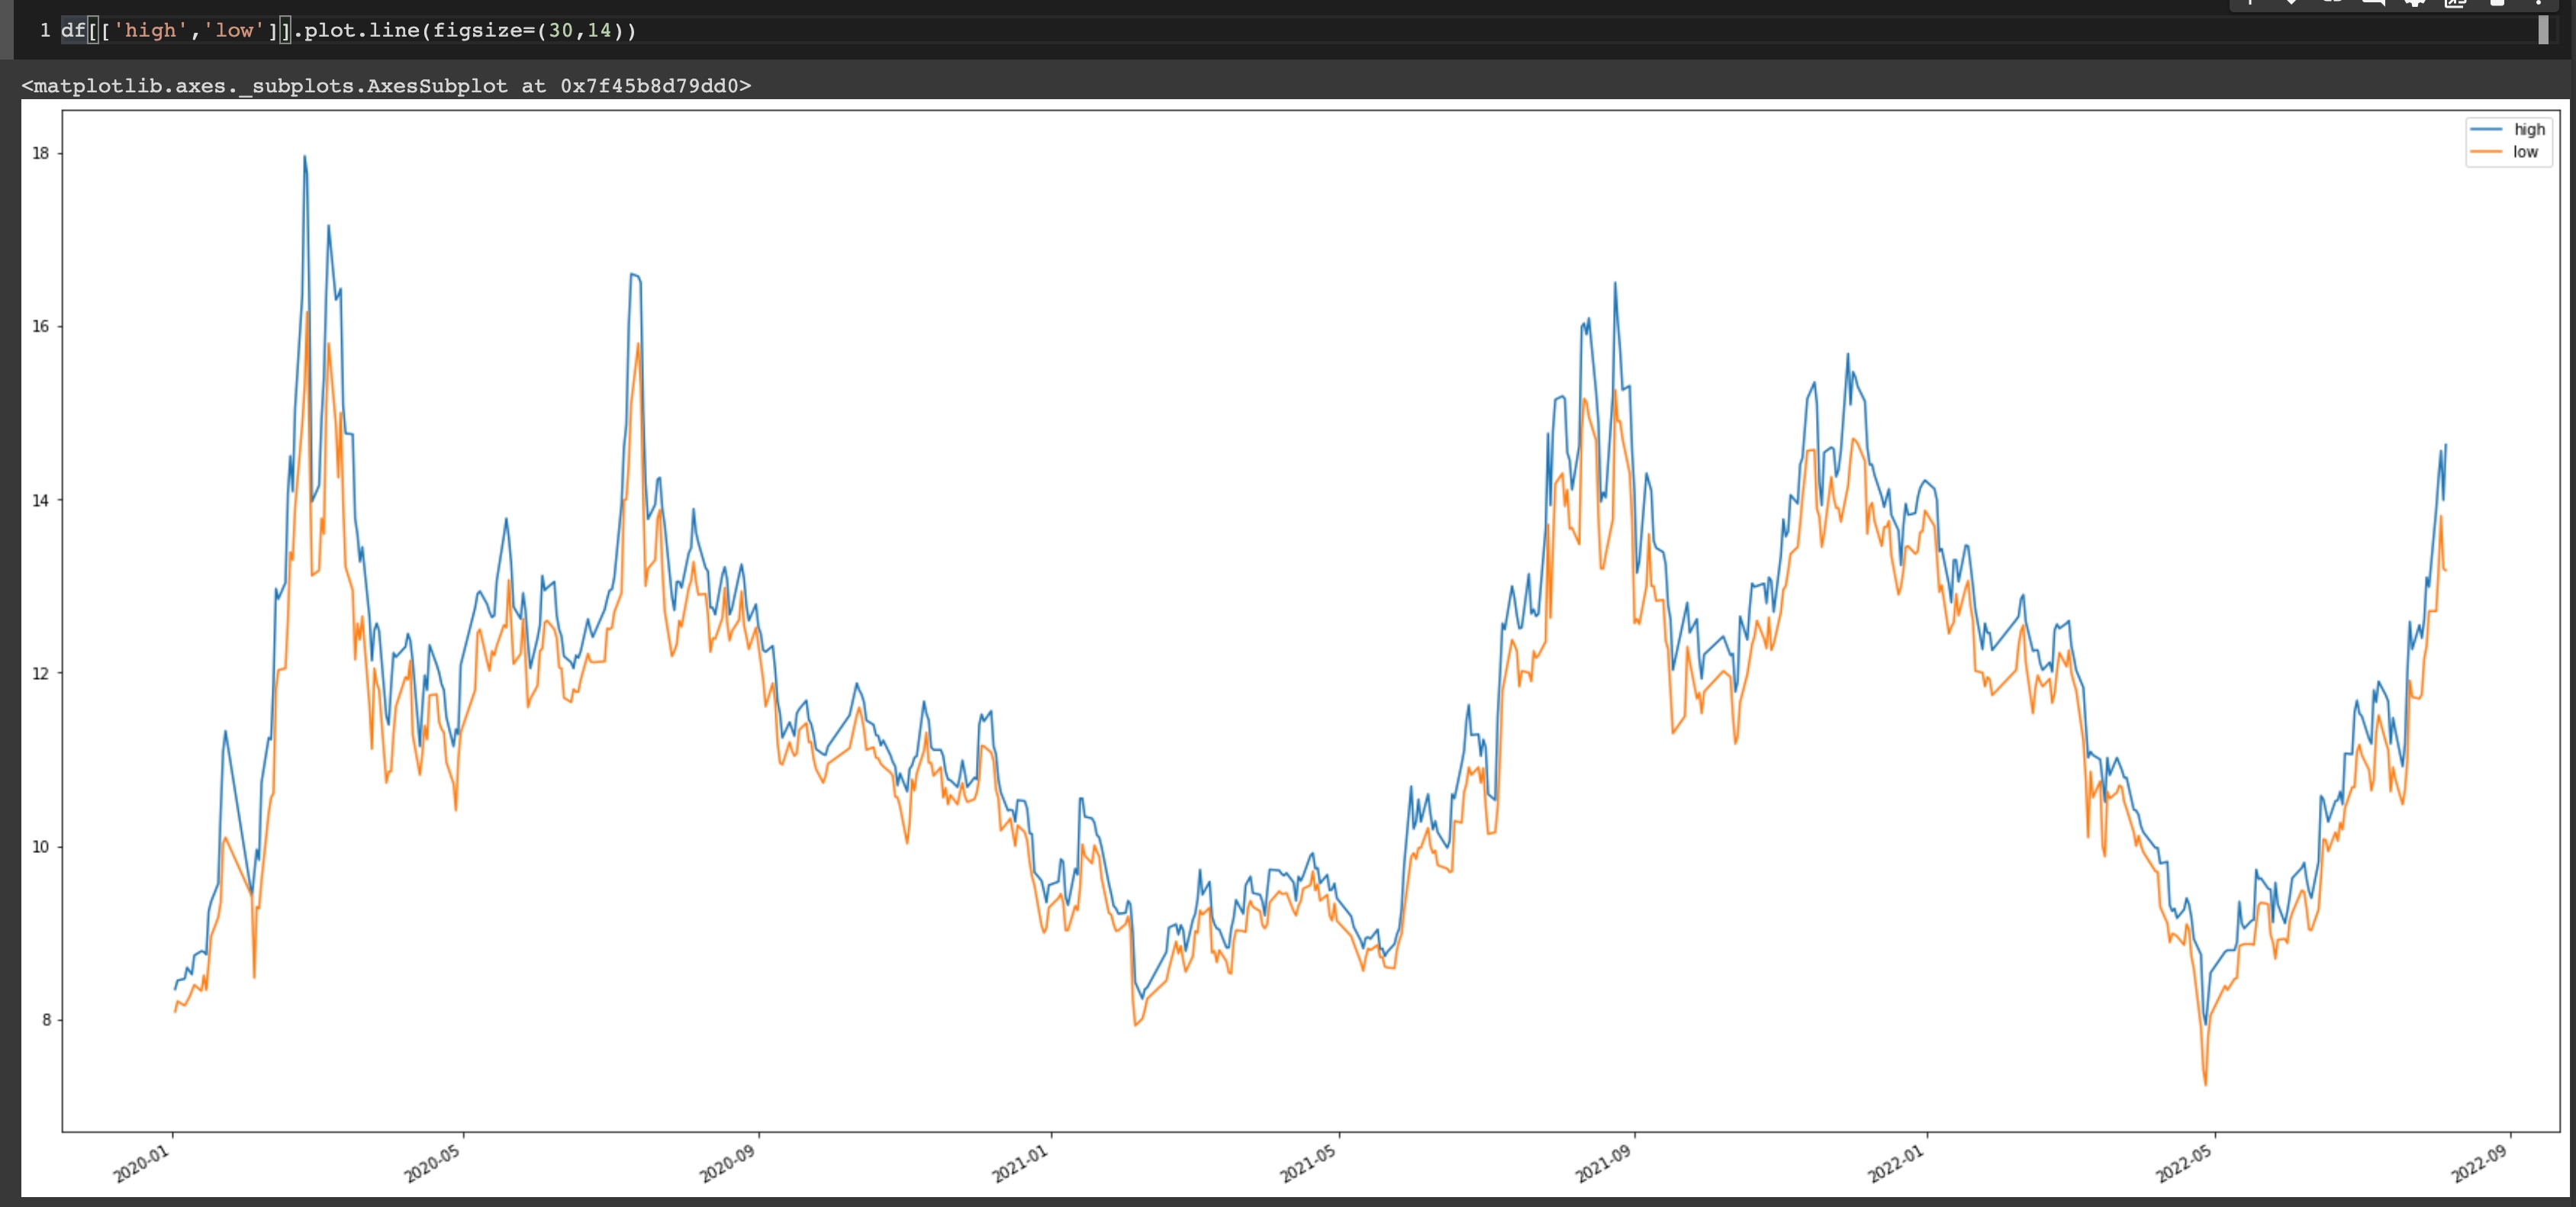Image resolution: width=2576 pixels, height=1207 pixels.
Task: Click the 'high' legend label
Action: coord(2529,130)
